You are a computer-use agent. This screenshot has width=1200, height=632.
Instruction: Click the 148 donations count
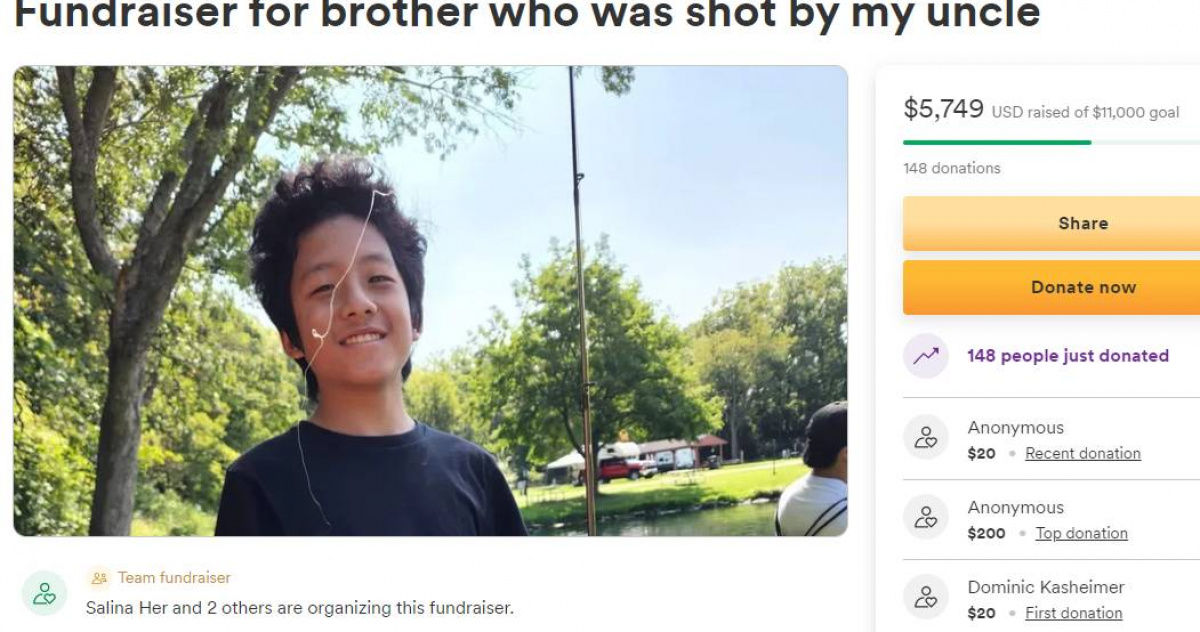(952, 168)
